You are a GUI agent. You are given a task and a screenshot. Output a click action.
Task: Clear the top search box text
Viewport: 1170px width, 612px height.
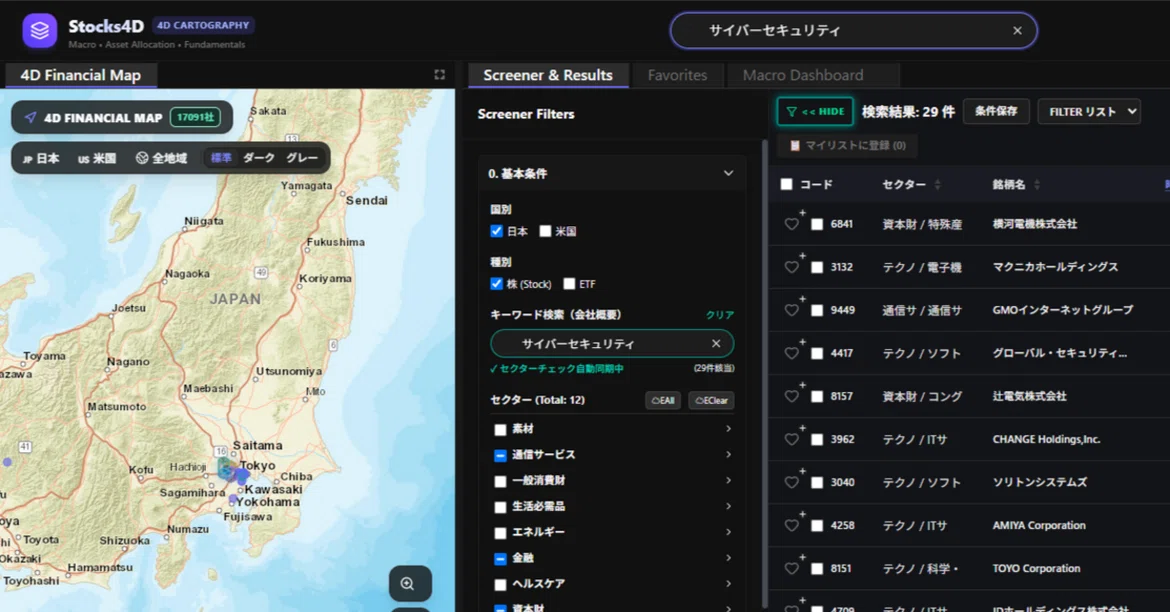[x=1017, y=31]
